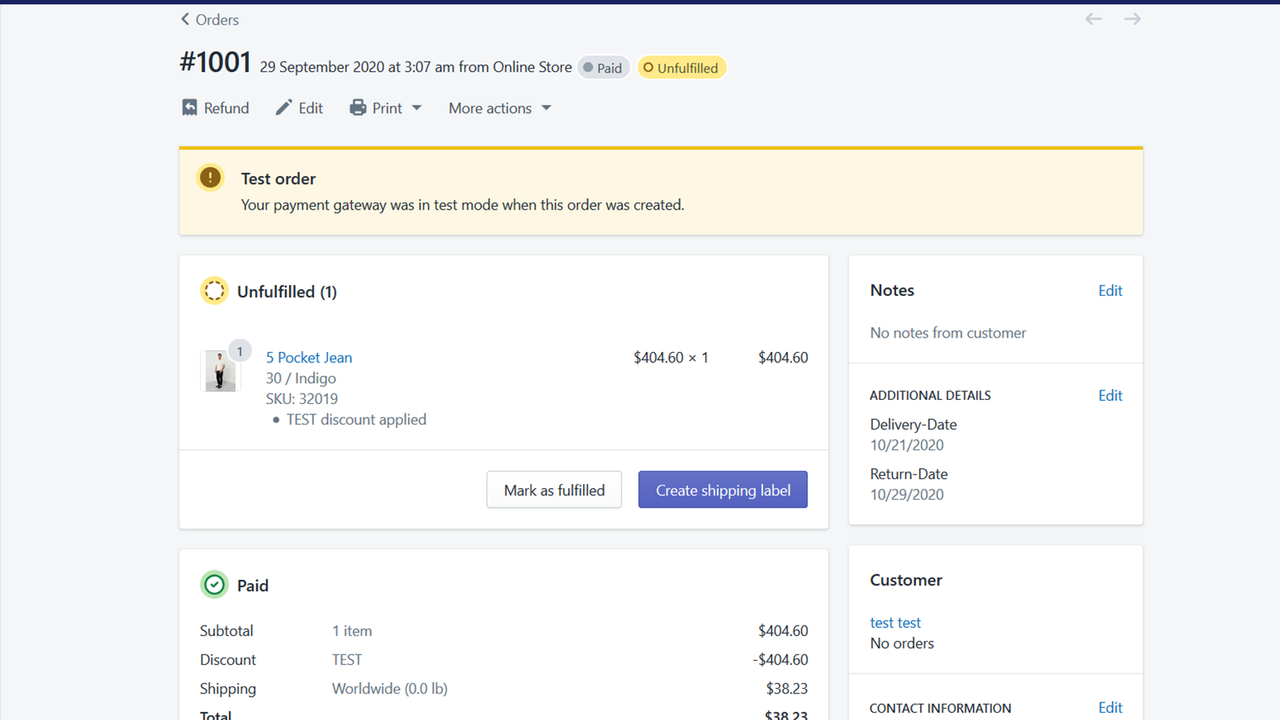The height and width of the screenshot is (720, 1280).
Task: Open the Unfulfilled status badge
Action: coord(681,67)
